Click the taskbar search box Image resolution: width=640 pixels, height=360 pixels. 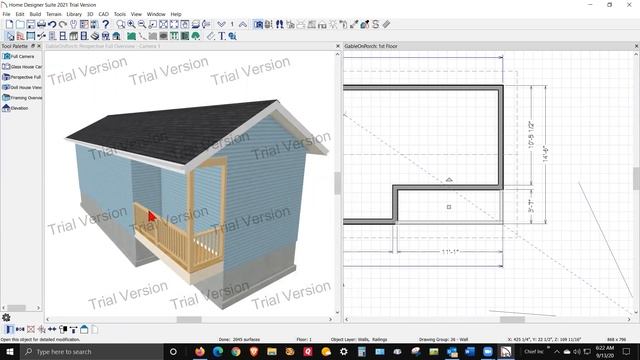[x=91, y=351]
